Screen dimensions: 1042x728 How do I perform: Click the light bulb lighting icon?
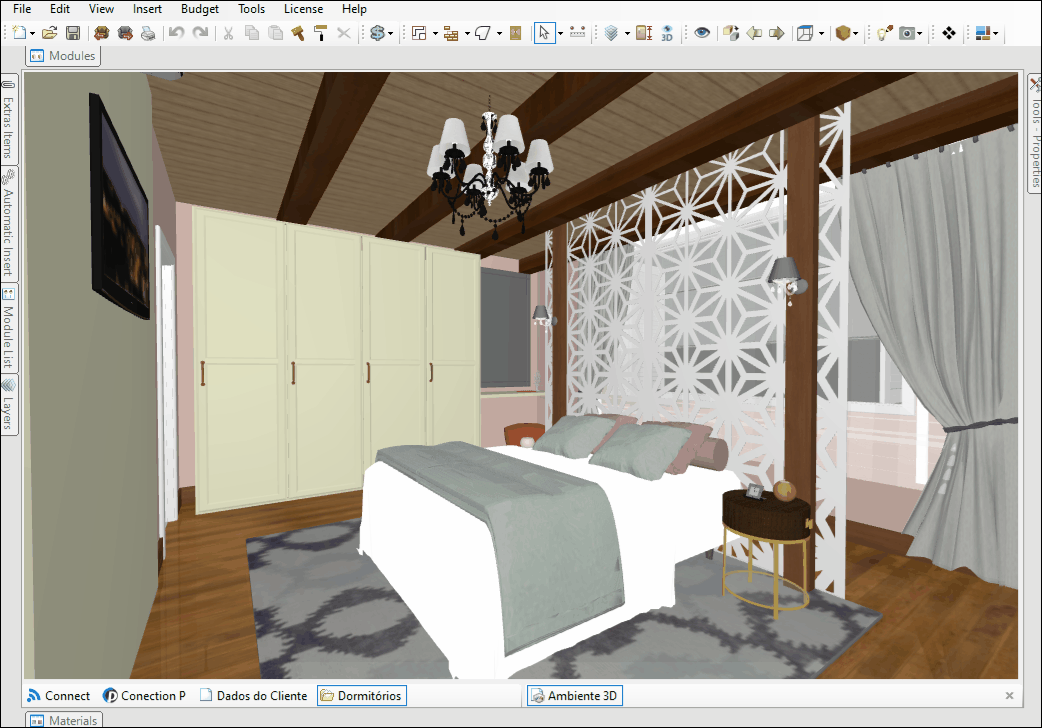(x=884, y=33)
